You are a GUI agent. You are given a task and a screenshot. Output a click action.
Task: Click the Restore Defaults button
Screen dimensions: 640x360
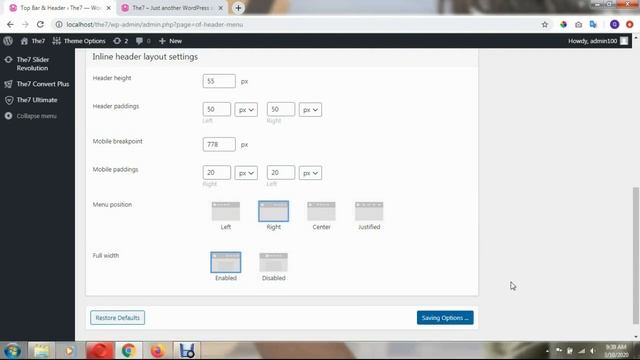[x=118, y=318]
